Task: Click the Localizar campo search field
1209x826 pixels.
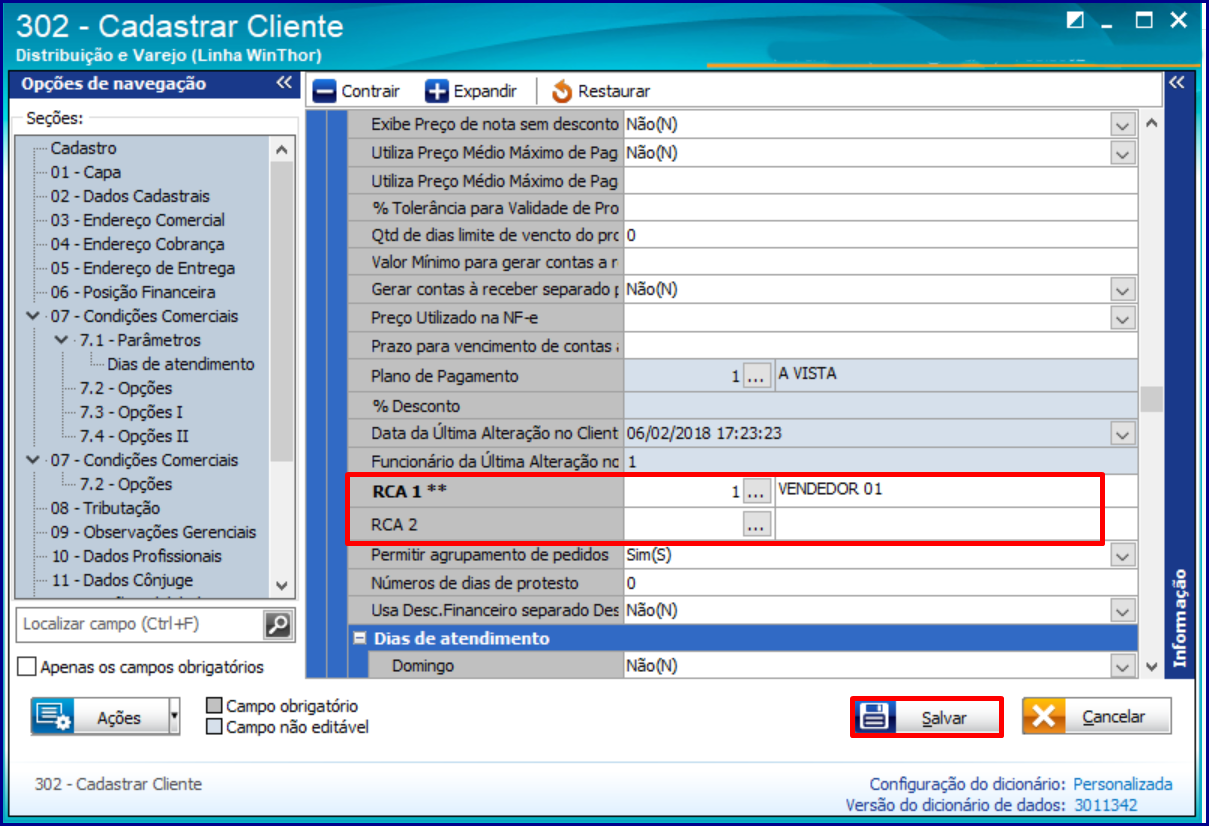Action: [140, 625]
